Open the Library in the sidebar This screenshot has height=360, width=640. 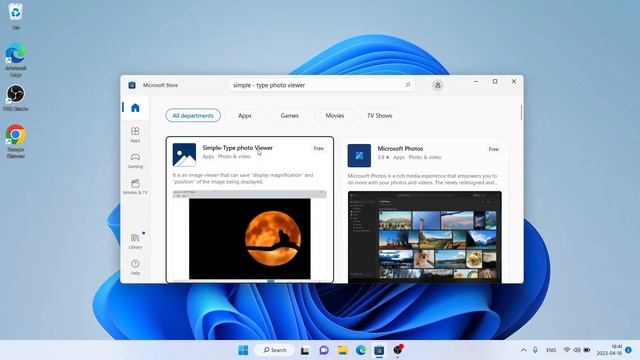pyautogui.click(x=135, y=241)
